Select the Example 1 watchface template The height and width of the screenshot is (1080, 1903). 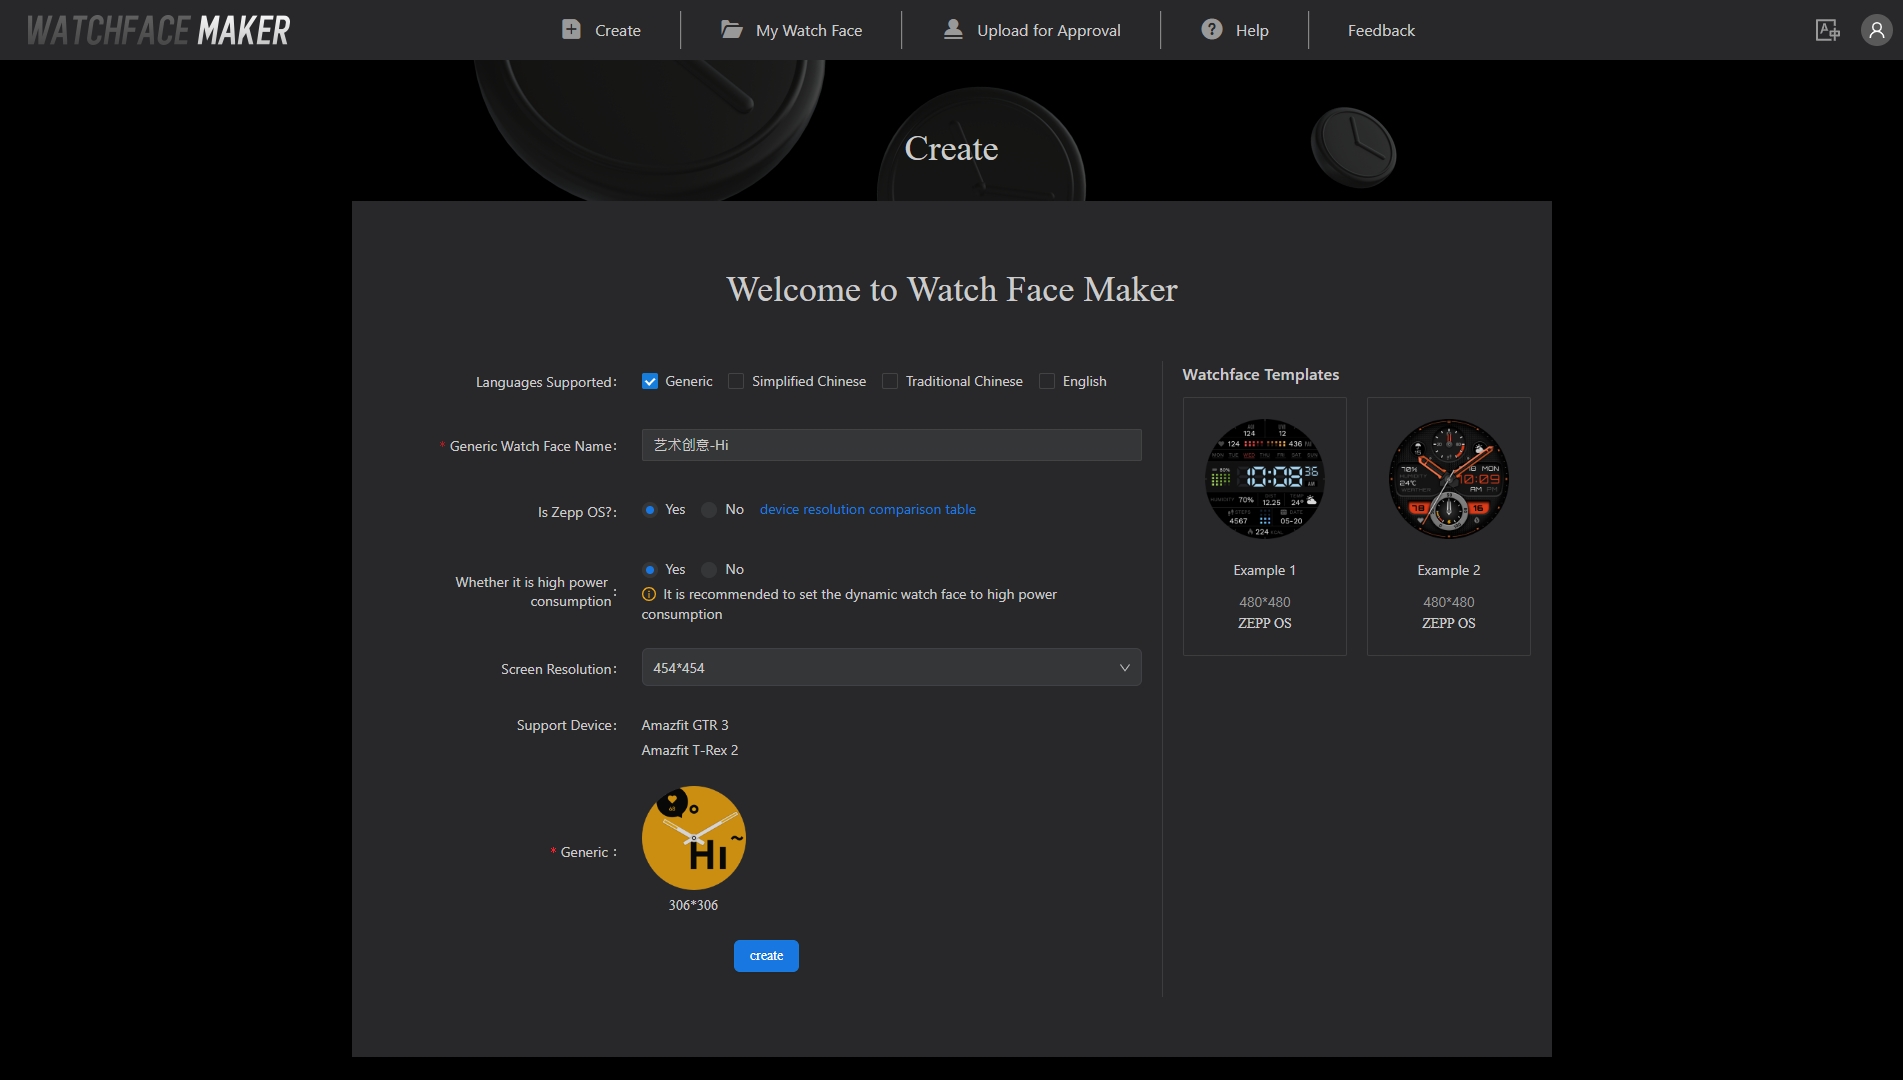pos(1264,480)
